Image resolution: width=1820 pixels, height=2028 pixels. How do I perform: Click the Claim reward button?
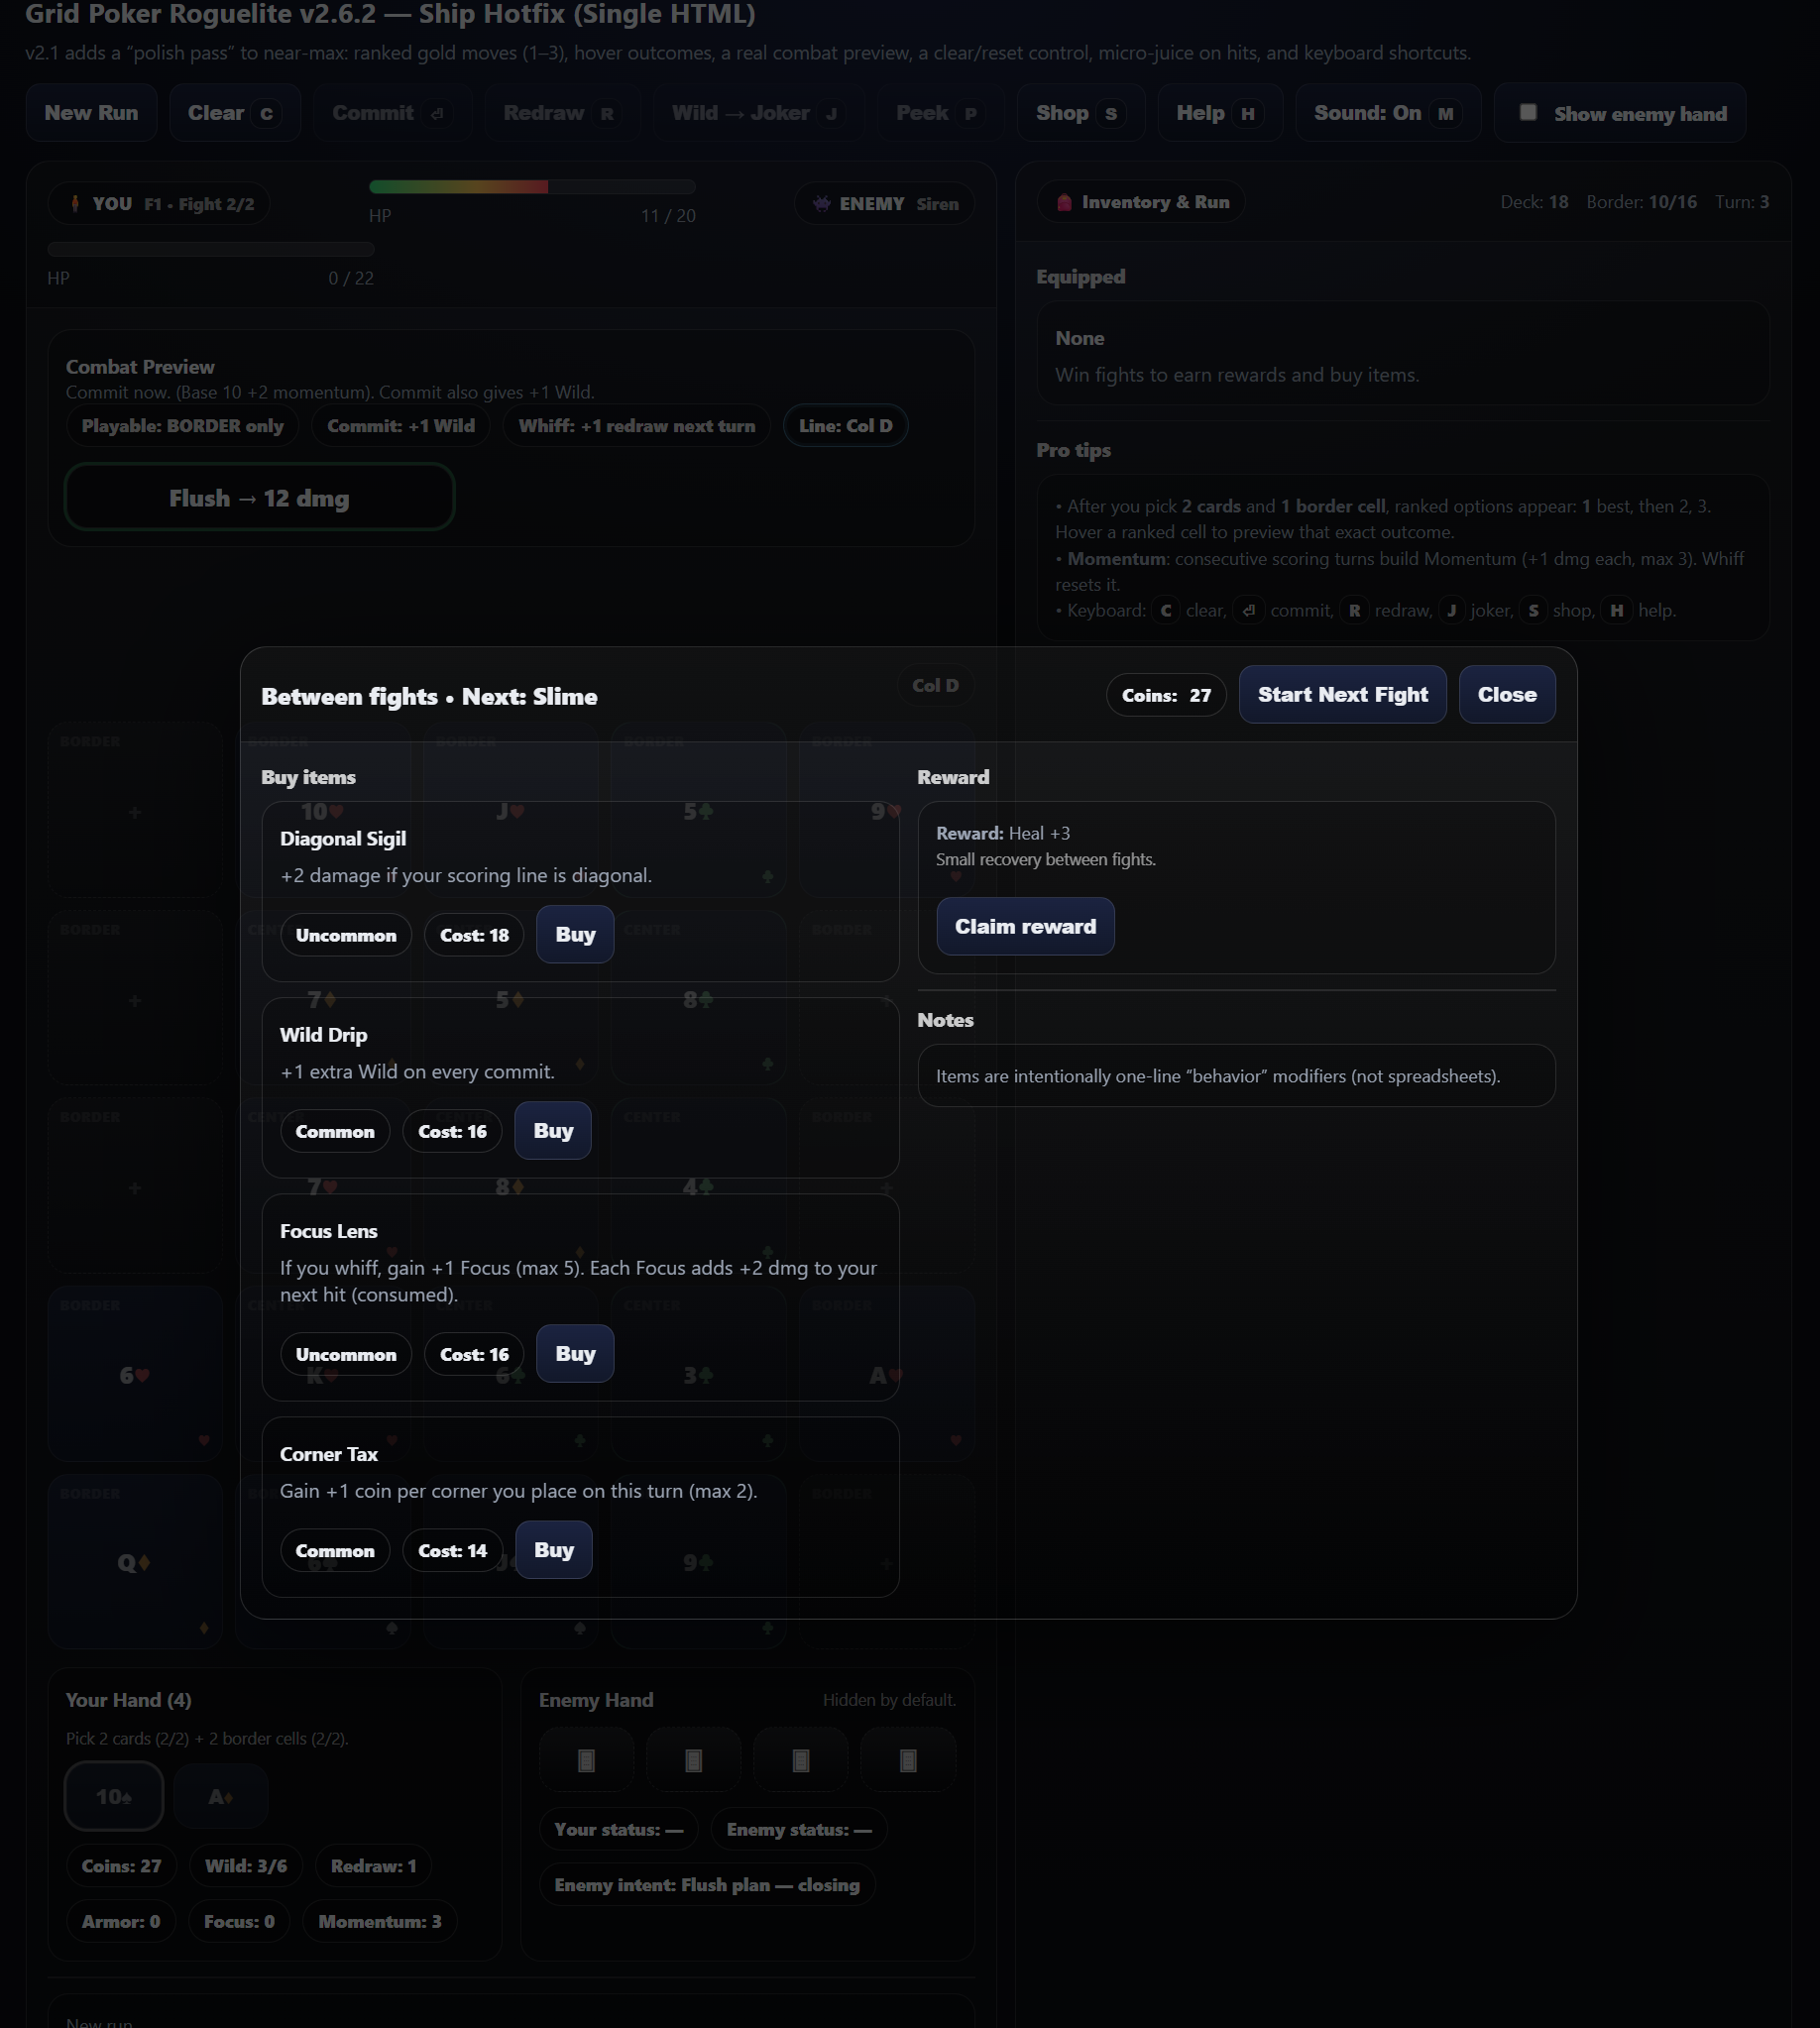[1025, 926]
